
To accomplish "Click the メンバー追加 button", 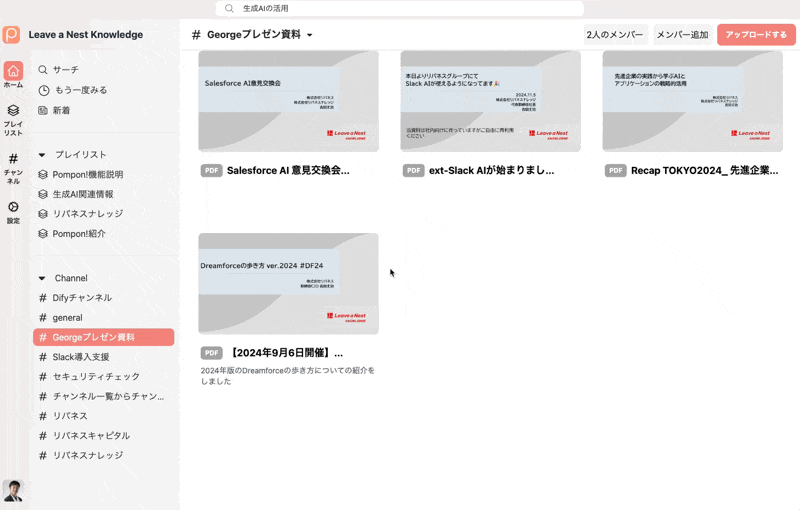I will pos(681,35).
